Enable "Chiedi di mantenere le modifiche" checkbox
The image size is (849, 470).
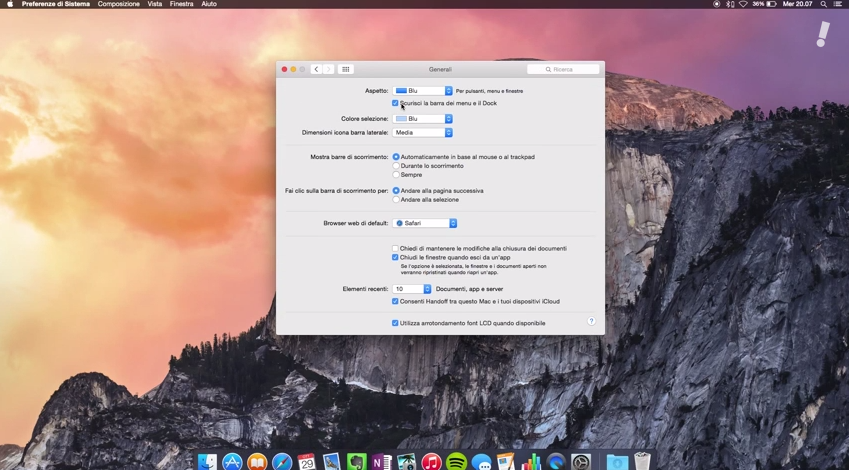(396, 248)
